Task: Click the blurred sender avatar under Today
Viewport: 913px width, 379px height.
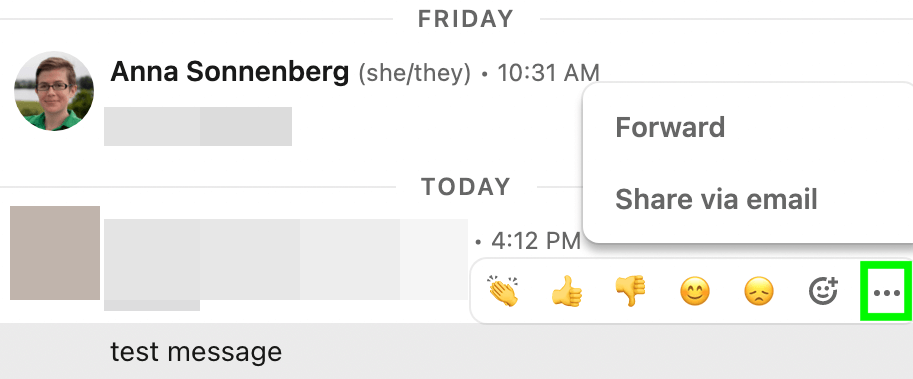Action: point(55,253)
